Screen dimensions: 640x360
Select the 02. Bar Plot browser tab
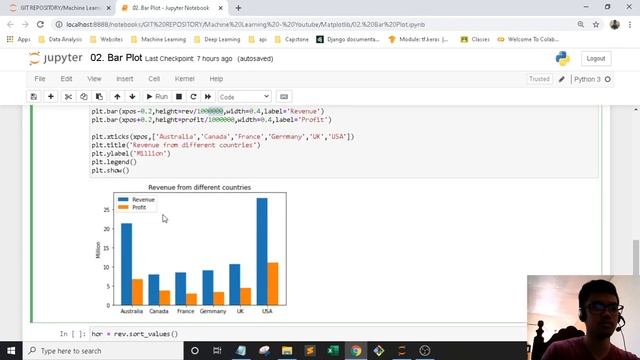point(171,8)
